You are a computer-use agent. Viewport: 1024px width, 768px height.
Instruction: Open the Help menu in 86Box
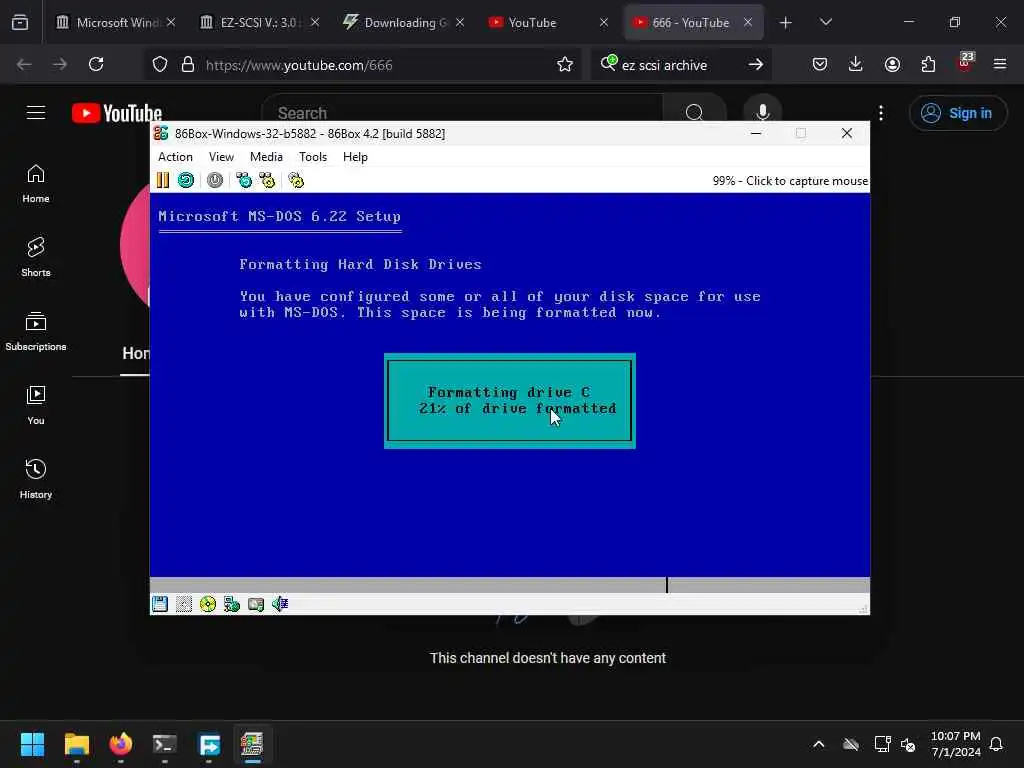click(x=355, y=157)
